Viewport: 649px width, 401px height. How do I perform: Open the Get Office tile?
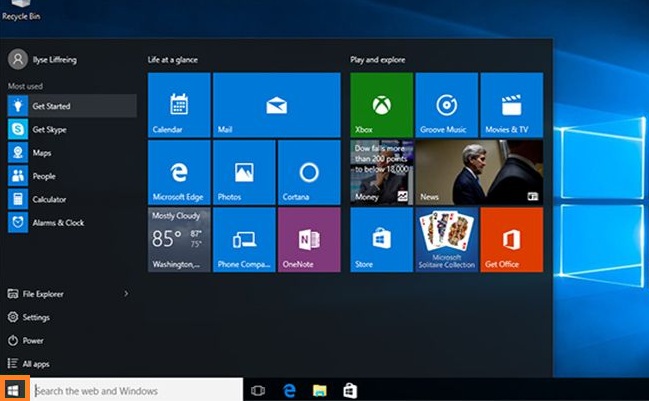coord(512,240)
